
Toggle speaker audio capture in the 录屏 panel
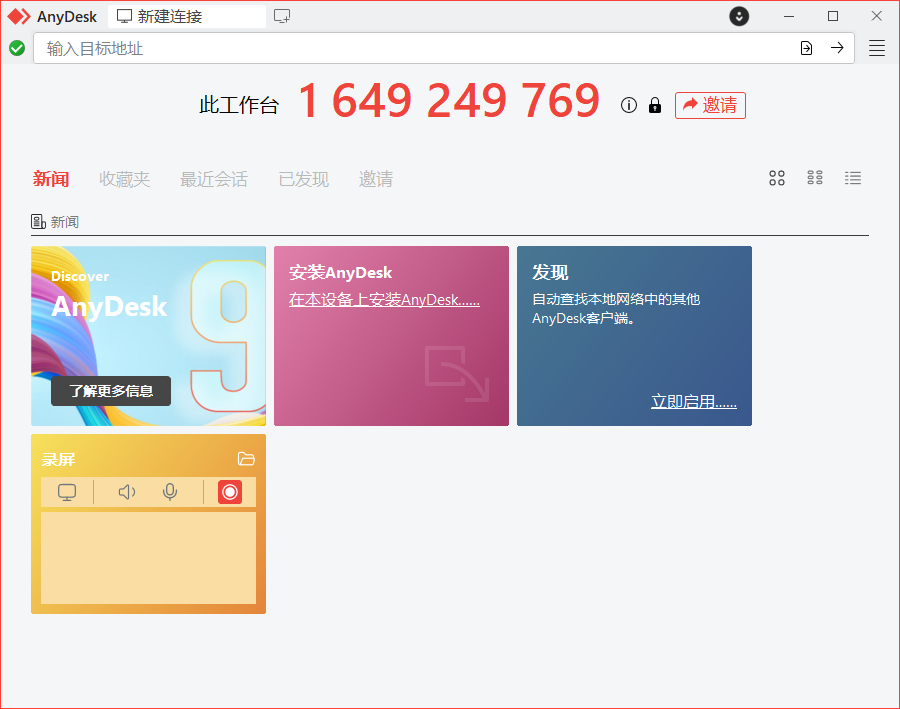[x=126, y=492]
